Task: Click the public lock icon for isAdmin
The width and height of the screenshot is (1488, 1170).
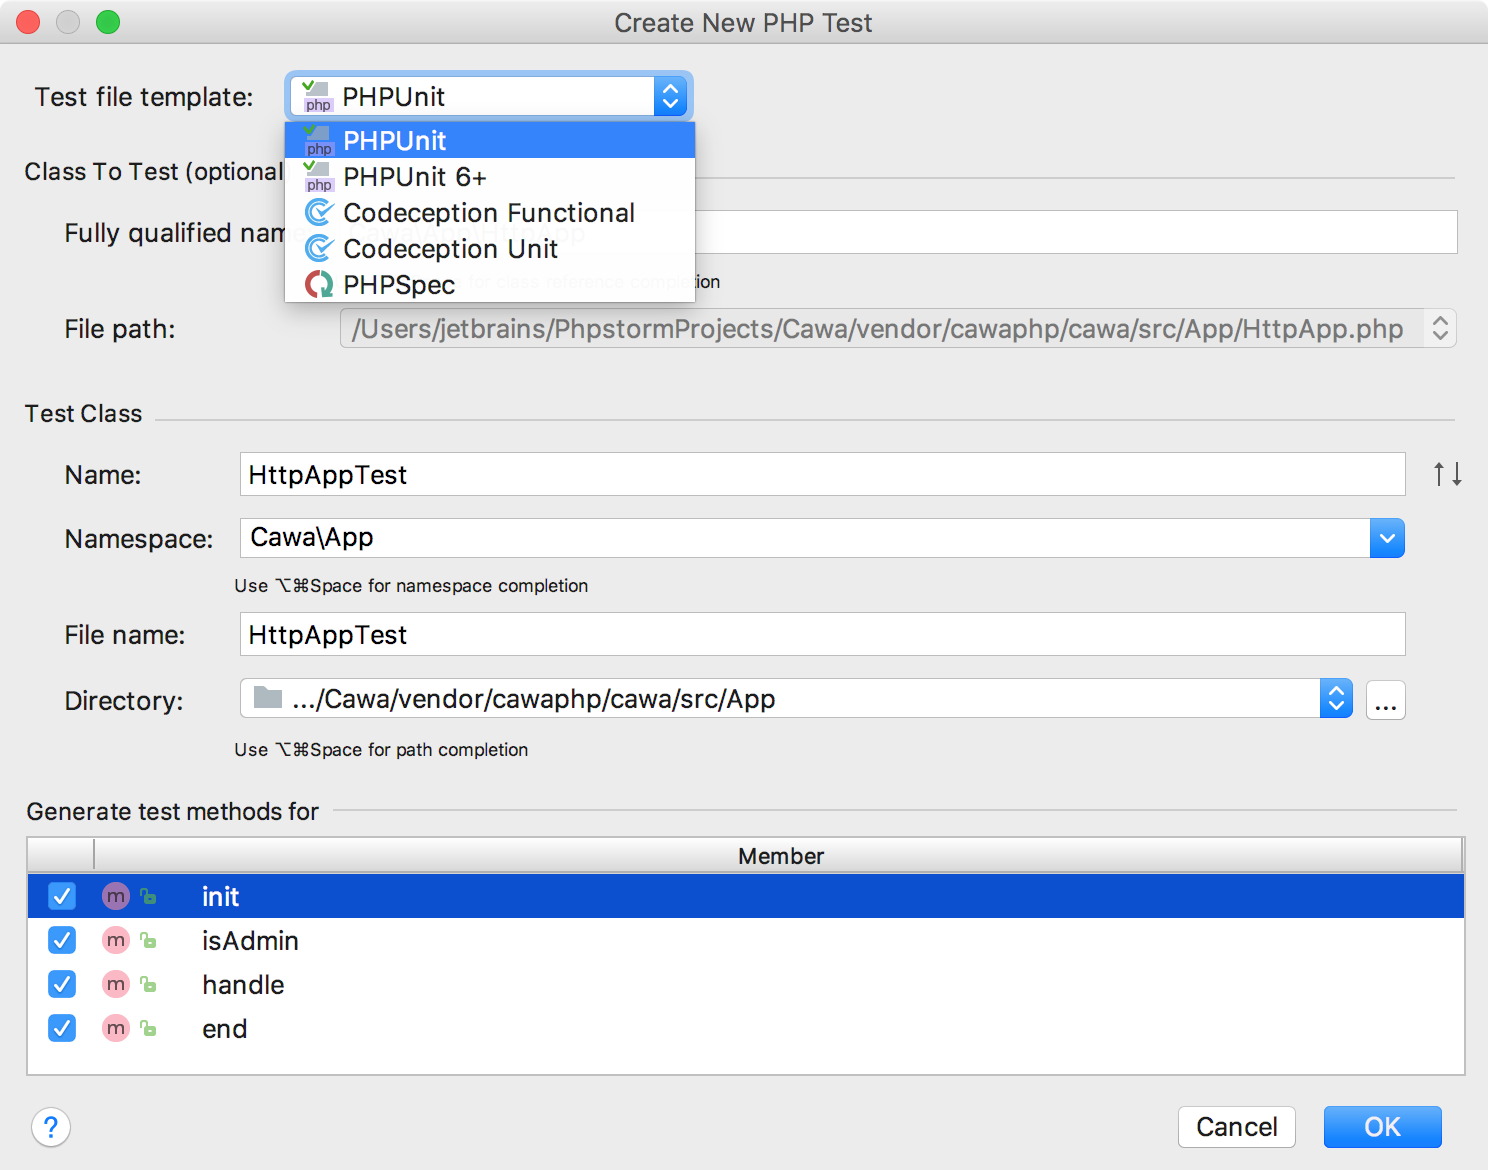Action: pyautogui.click(x=148, y=940)
